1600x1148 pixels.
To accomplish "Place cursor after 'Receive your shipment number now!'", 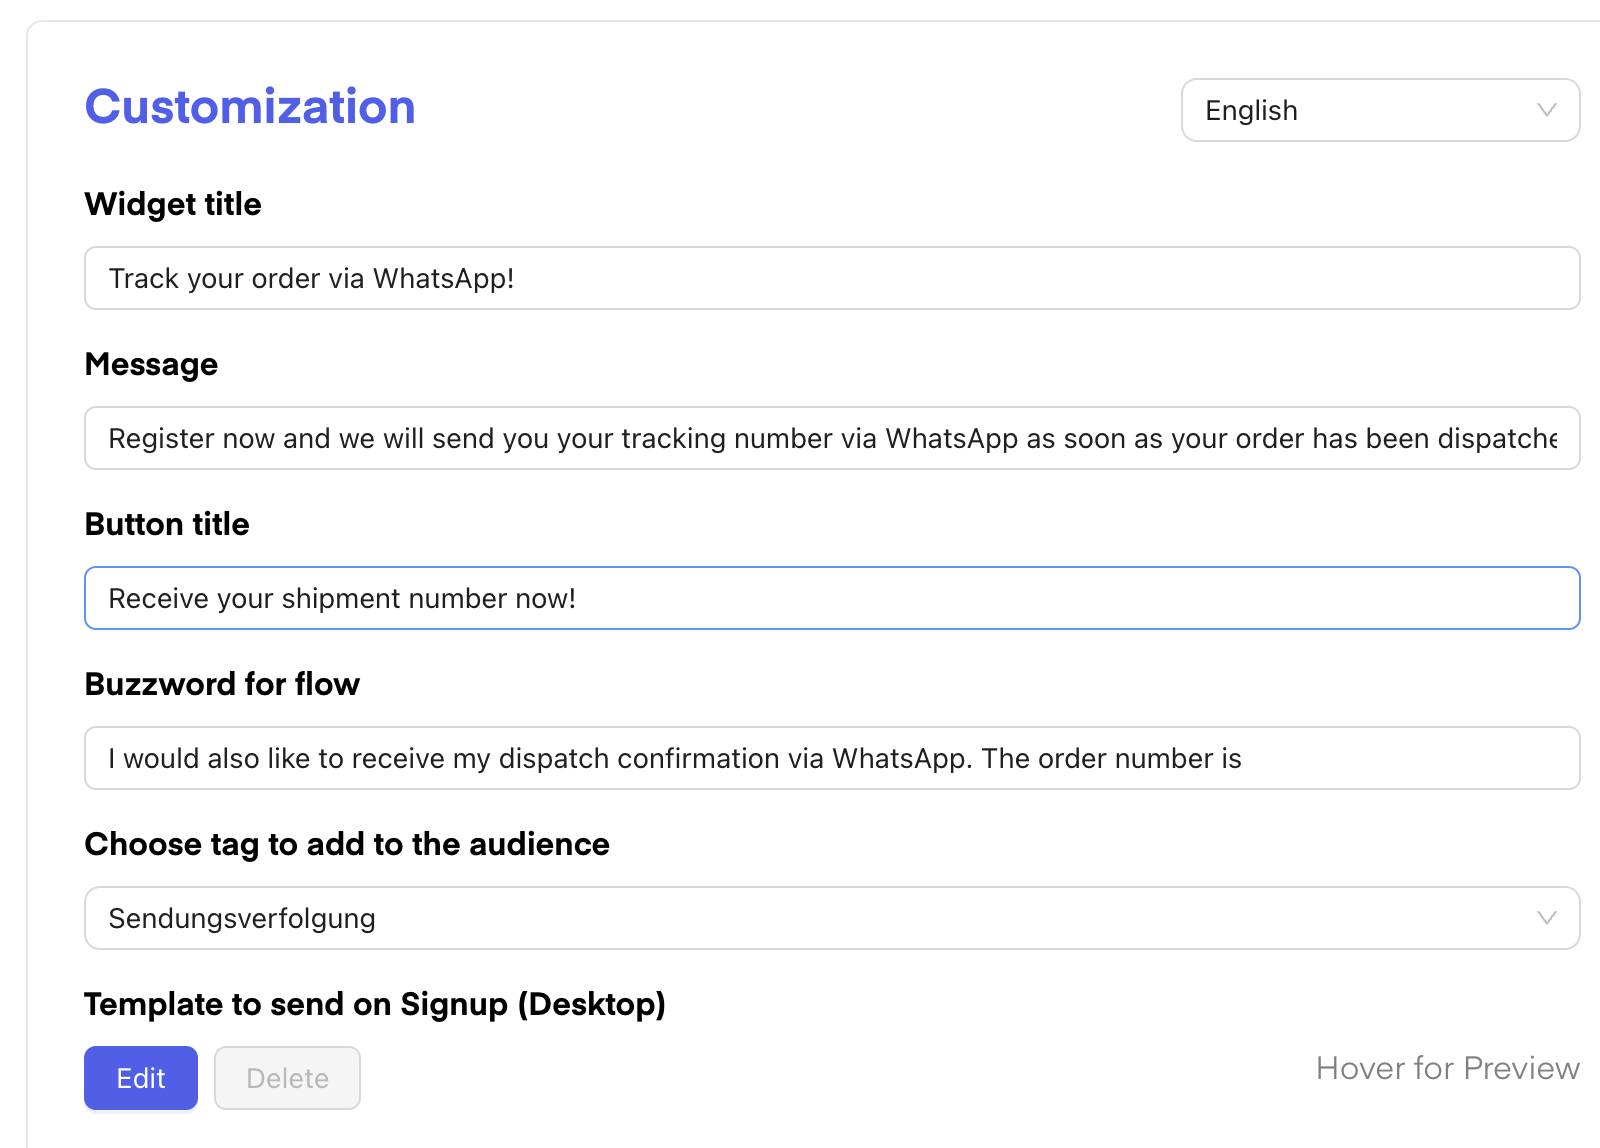I will (x=578, y=598).
